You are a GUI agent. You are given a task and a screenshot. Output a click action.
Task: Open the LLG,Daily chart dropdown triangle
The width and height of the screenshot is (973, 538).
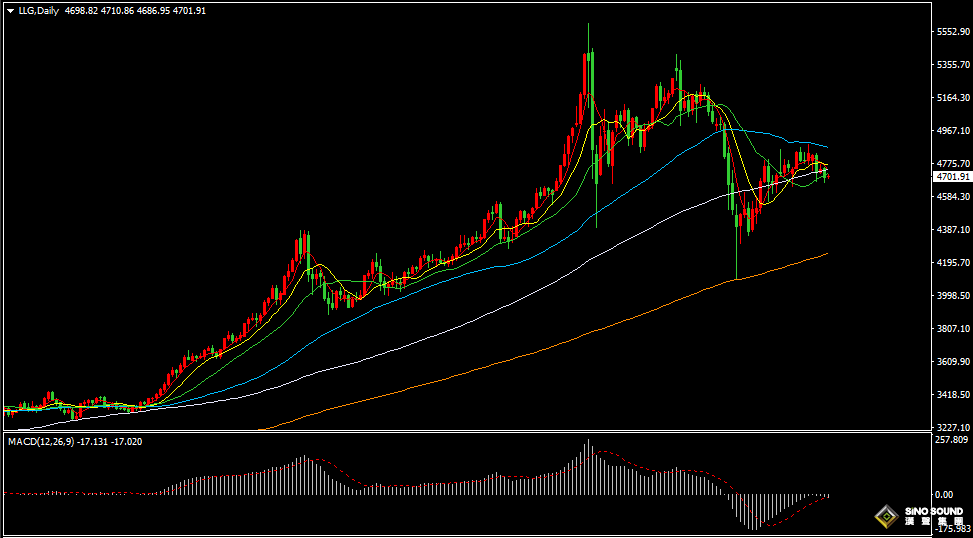10,10
